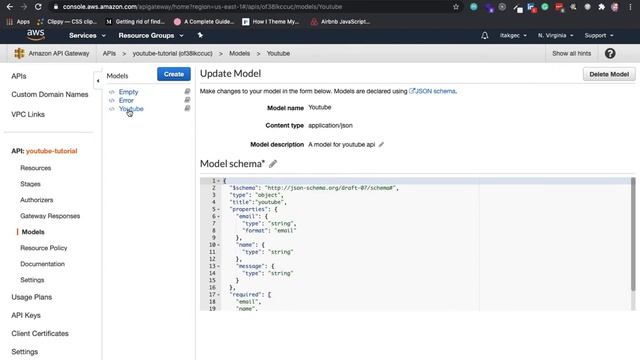
Task: Click the youtube-tutorial API name in sidebar
Action: 51,151
